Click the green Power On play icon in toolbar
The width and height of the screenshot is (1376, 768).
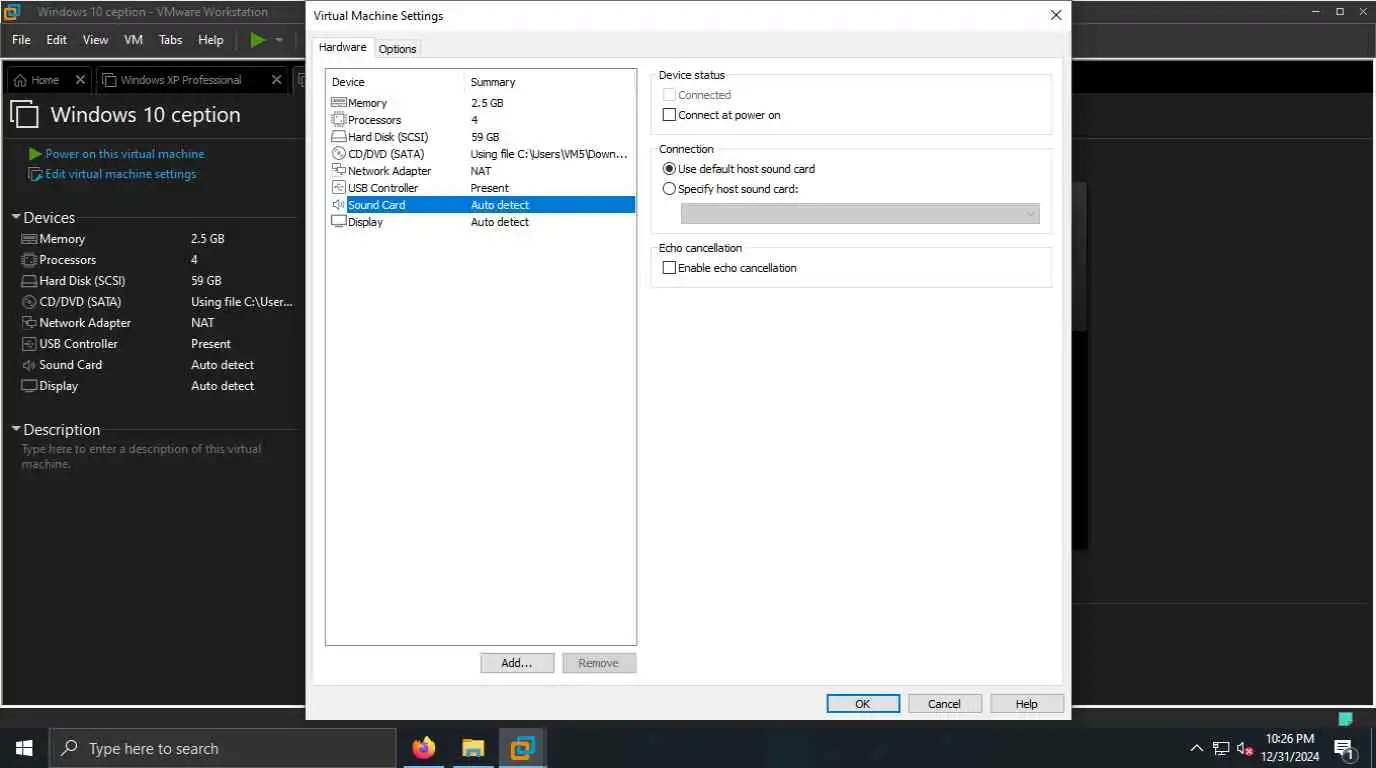pos(258,40)
